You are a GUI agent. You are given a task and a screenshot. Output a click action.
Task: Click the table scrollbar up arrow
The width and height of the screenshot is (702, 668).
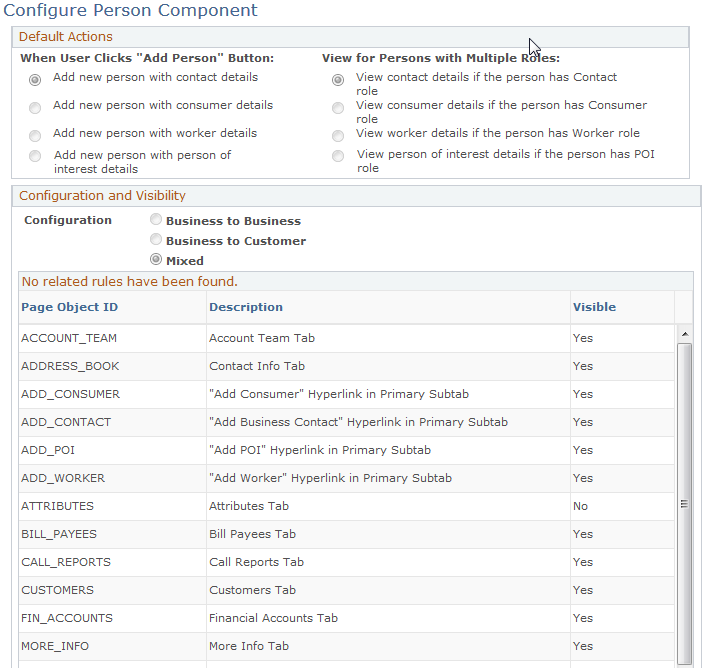click(x=685, y=334)
